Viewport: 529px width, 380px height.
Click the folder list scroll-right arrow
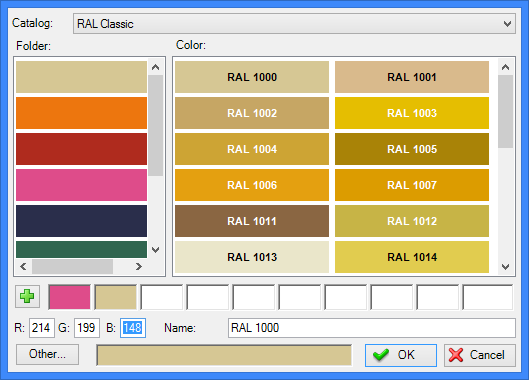pos(139,267)
